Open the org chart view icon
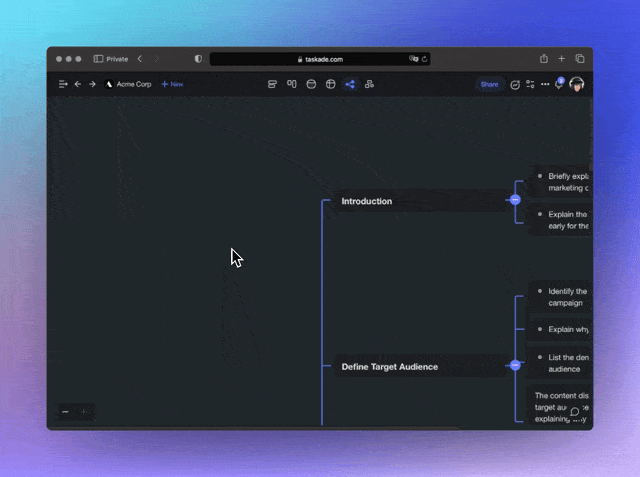This screenshot has width=640, height=477. [x=369, y=84]
